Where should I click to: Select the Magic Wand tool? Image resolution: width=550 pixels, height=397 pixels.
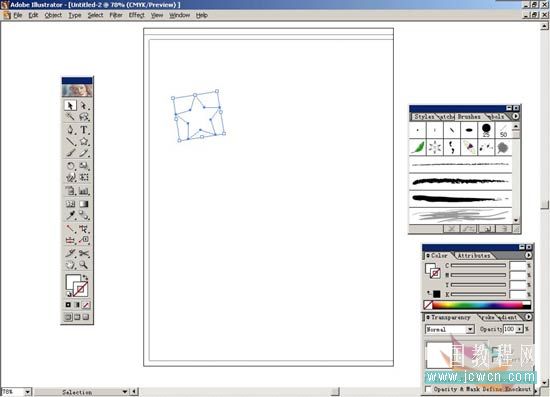tap(70, 117)
